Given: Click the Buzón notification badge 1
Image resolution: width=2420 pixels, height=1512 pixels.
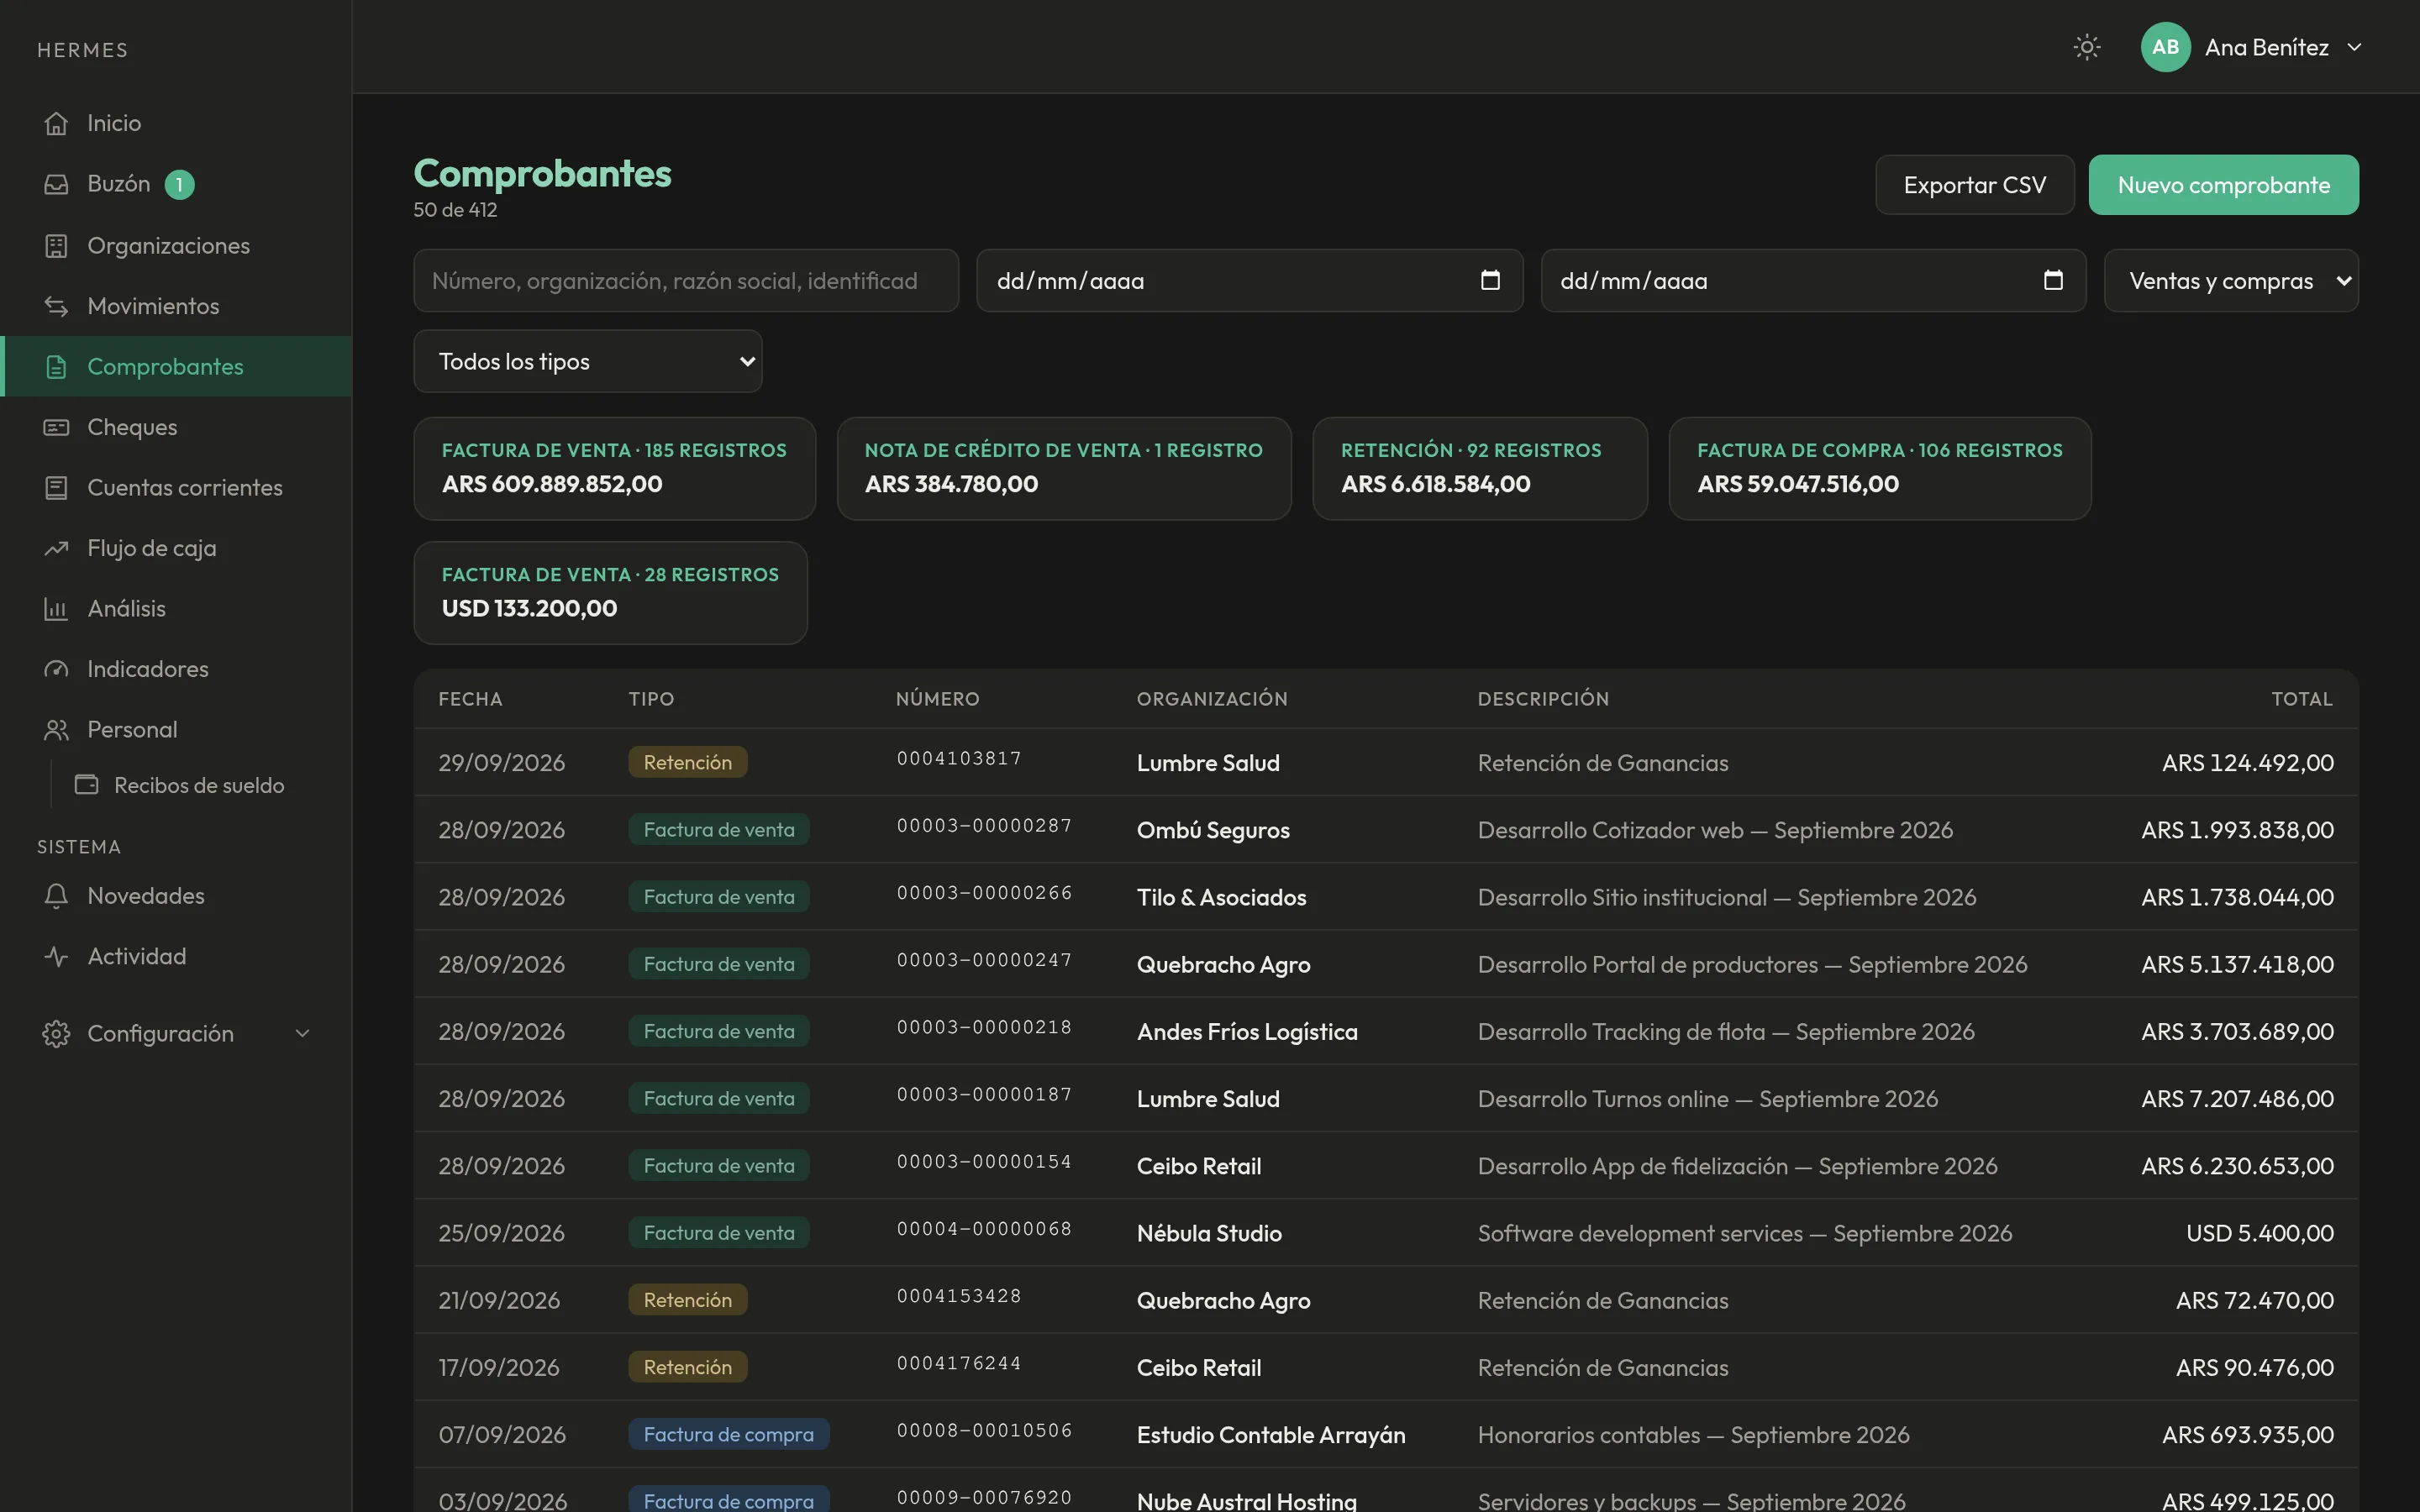Looking at the screenshot, I should coord(179,185).
